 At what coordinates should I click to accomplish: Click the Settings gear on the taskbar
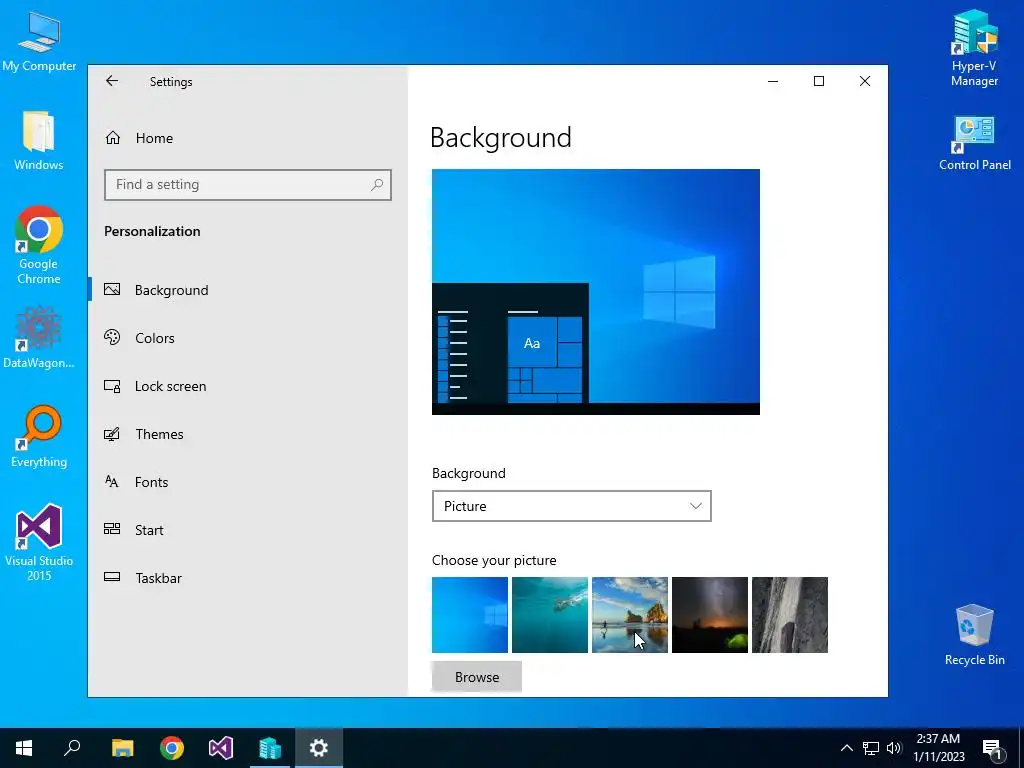(319, 748)
